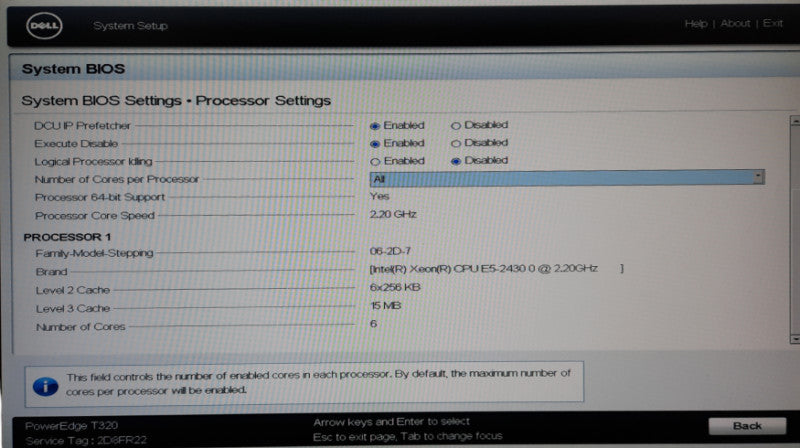800x448 pixels.
Task: Click the System Setup title text
Action: (131, 26)
